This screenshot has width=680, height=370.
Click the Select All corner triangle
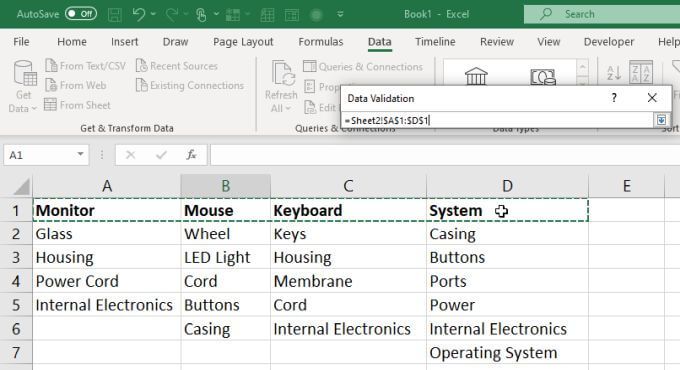(22, 187)
